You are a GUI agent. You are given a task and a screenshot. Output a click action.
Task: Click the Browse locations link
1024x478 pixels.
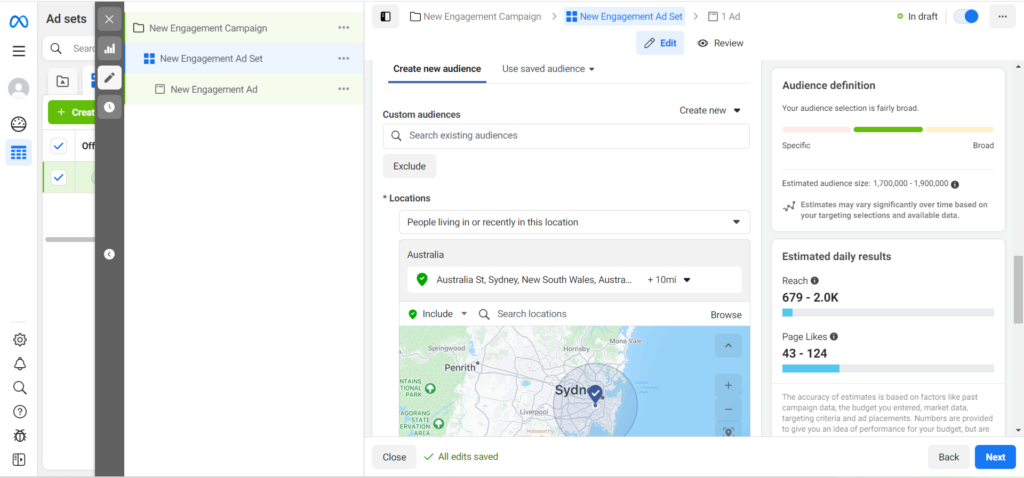coord(726,315)
